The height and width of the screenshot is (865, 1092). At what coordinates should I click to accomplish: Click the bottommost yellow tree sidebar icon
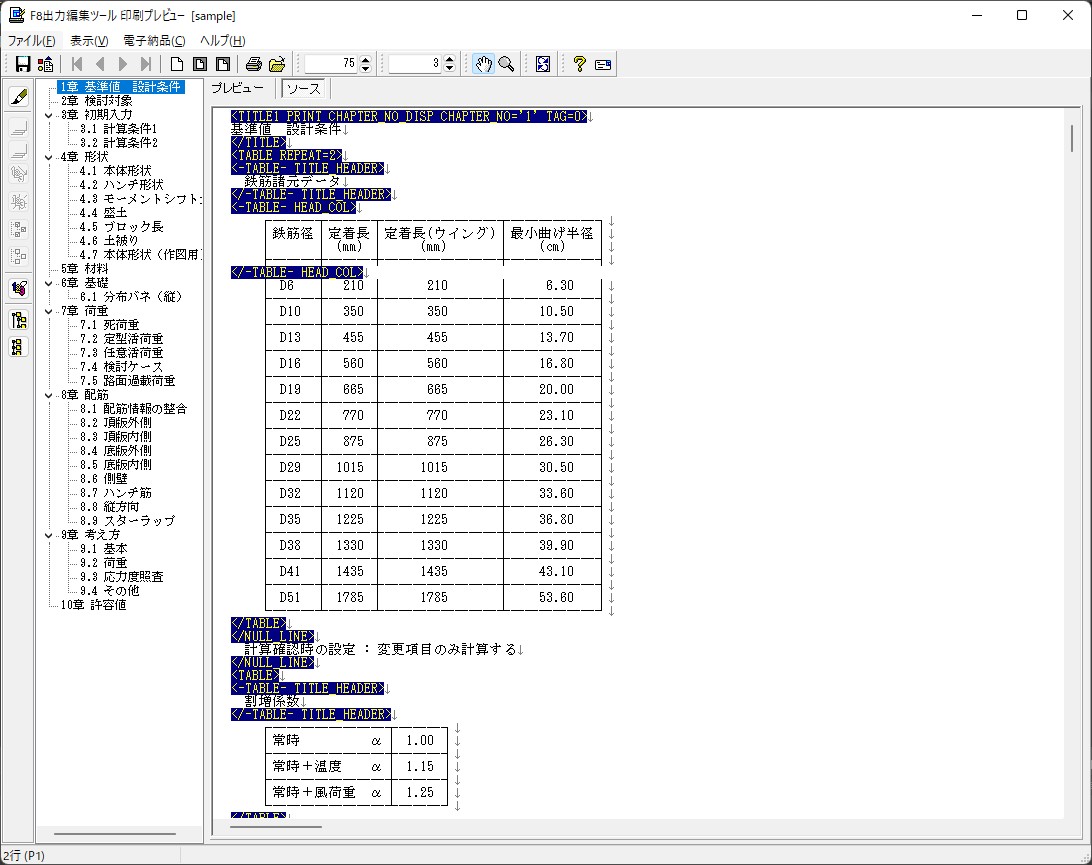(x=19, y=346)
